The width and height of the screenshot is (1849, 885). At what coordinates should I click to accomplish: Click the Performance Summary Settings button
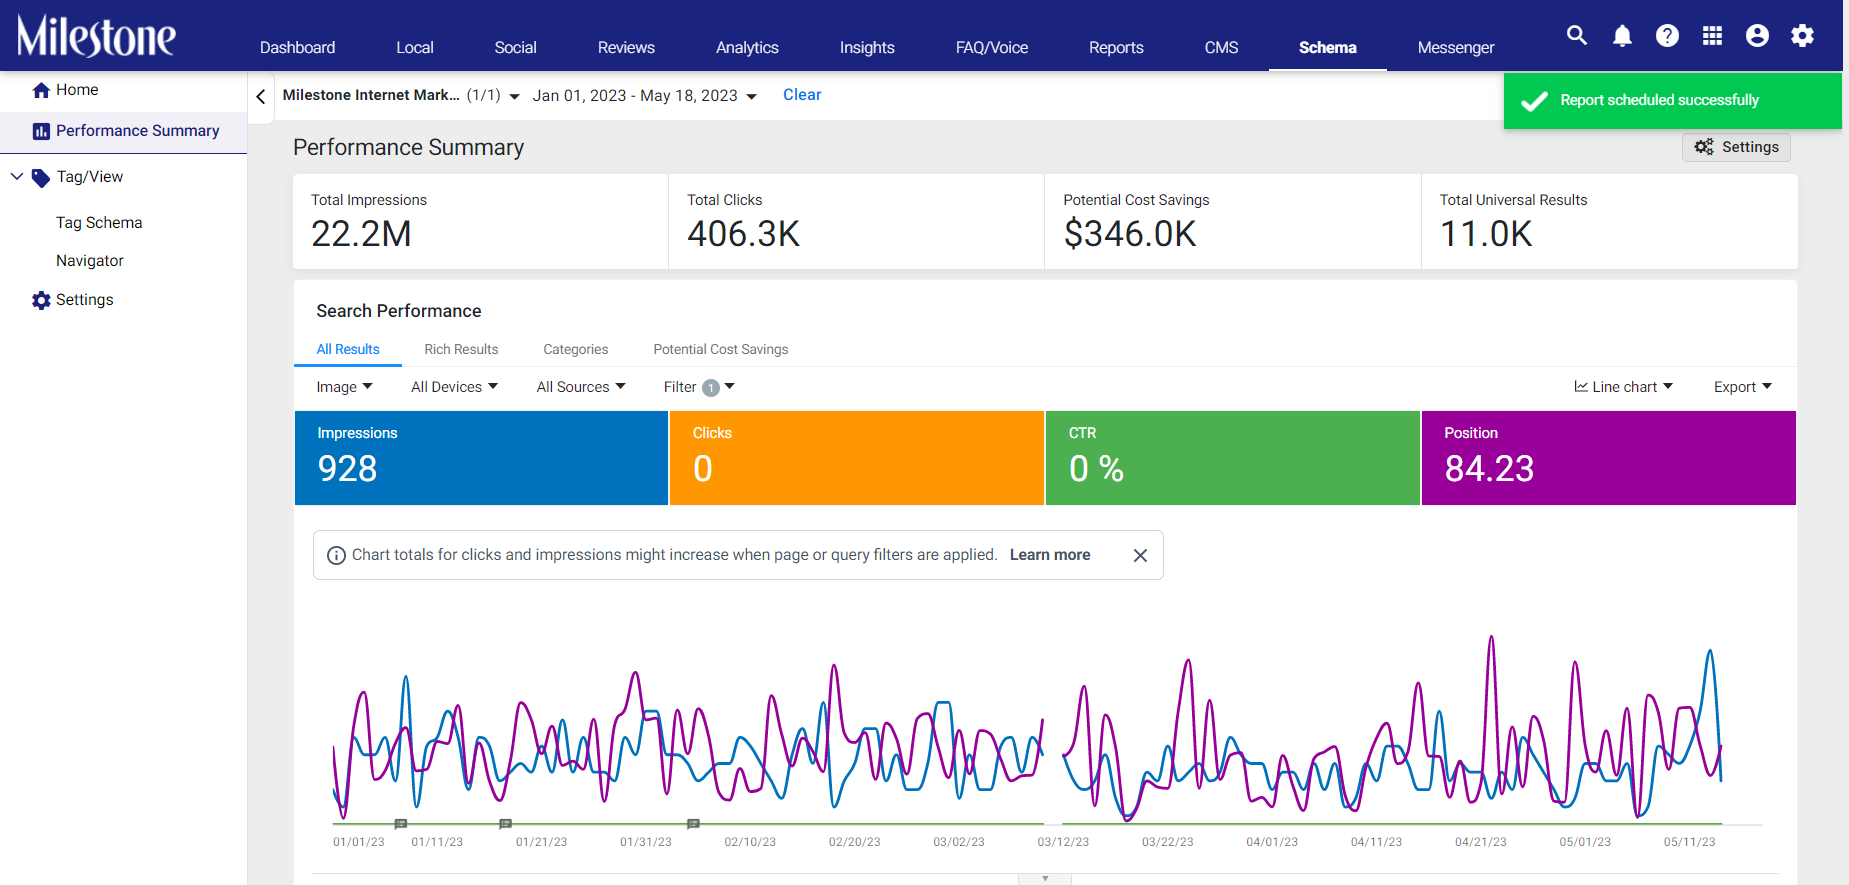coord(1737,147)
